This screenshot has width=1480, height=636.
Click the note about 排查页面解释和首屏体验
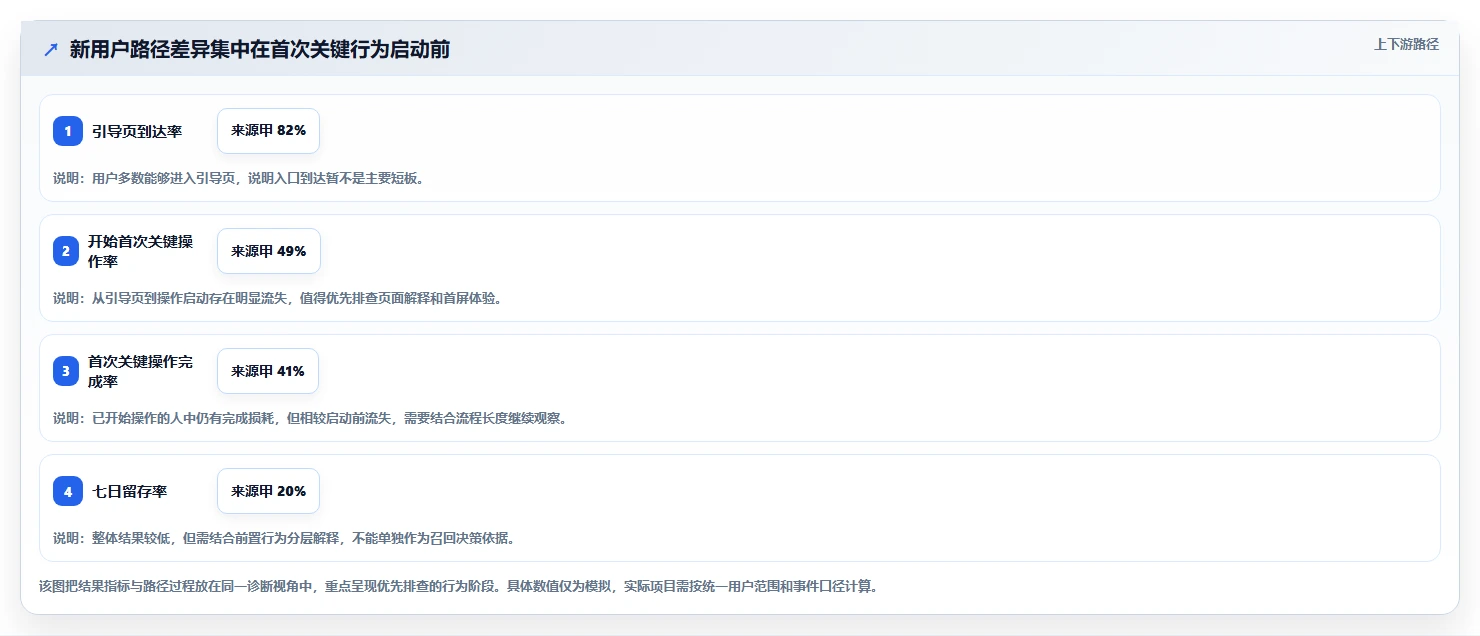(277, 298)
